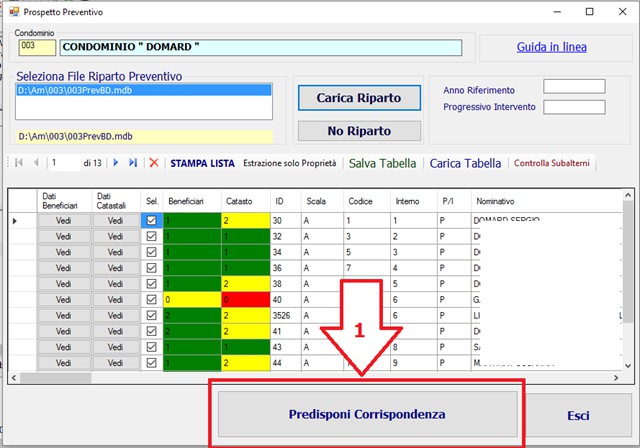Image resolution: width=640 pixels, height=448 pixels.
Task: Click Estrazione solo Proprietà
Action: click(x=290, y=163)
